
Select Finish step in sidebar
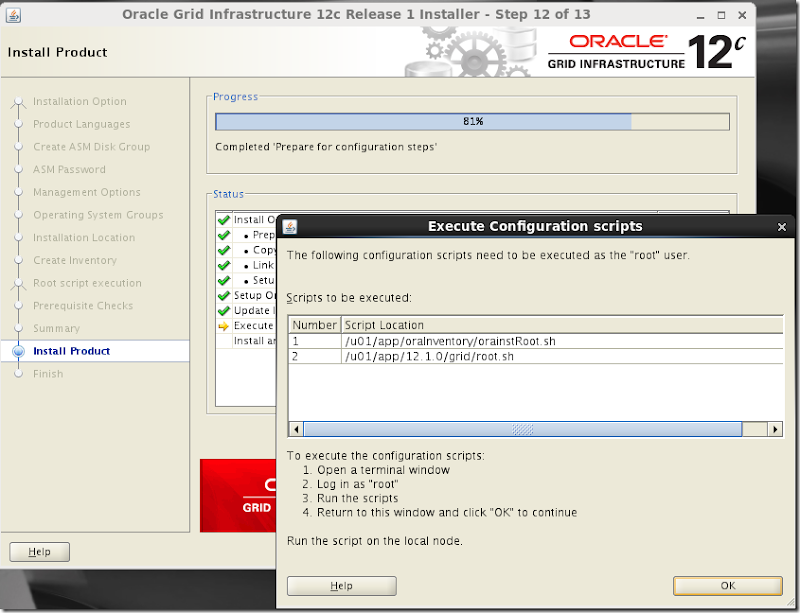[x=48, y=374]
